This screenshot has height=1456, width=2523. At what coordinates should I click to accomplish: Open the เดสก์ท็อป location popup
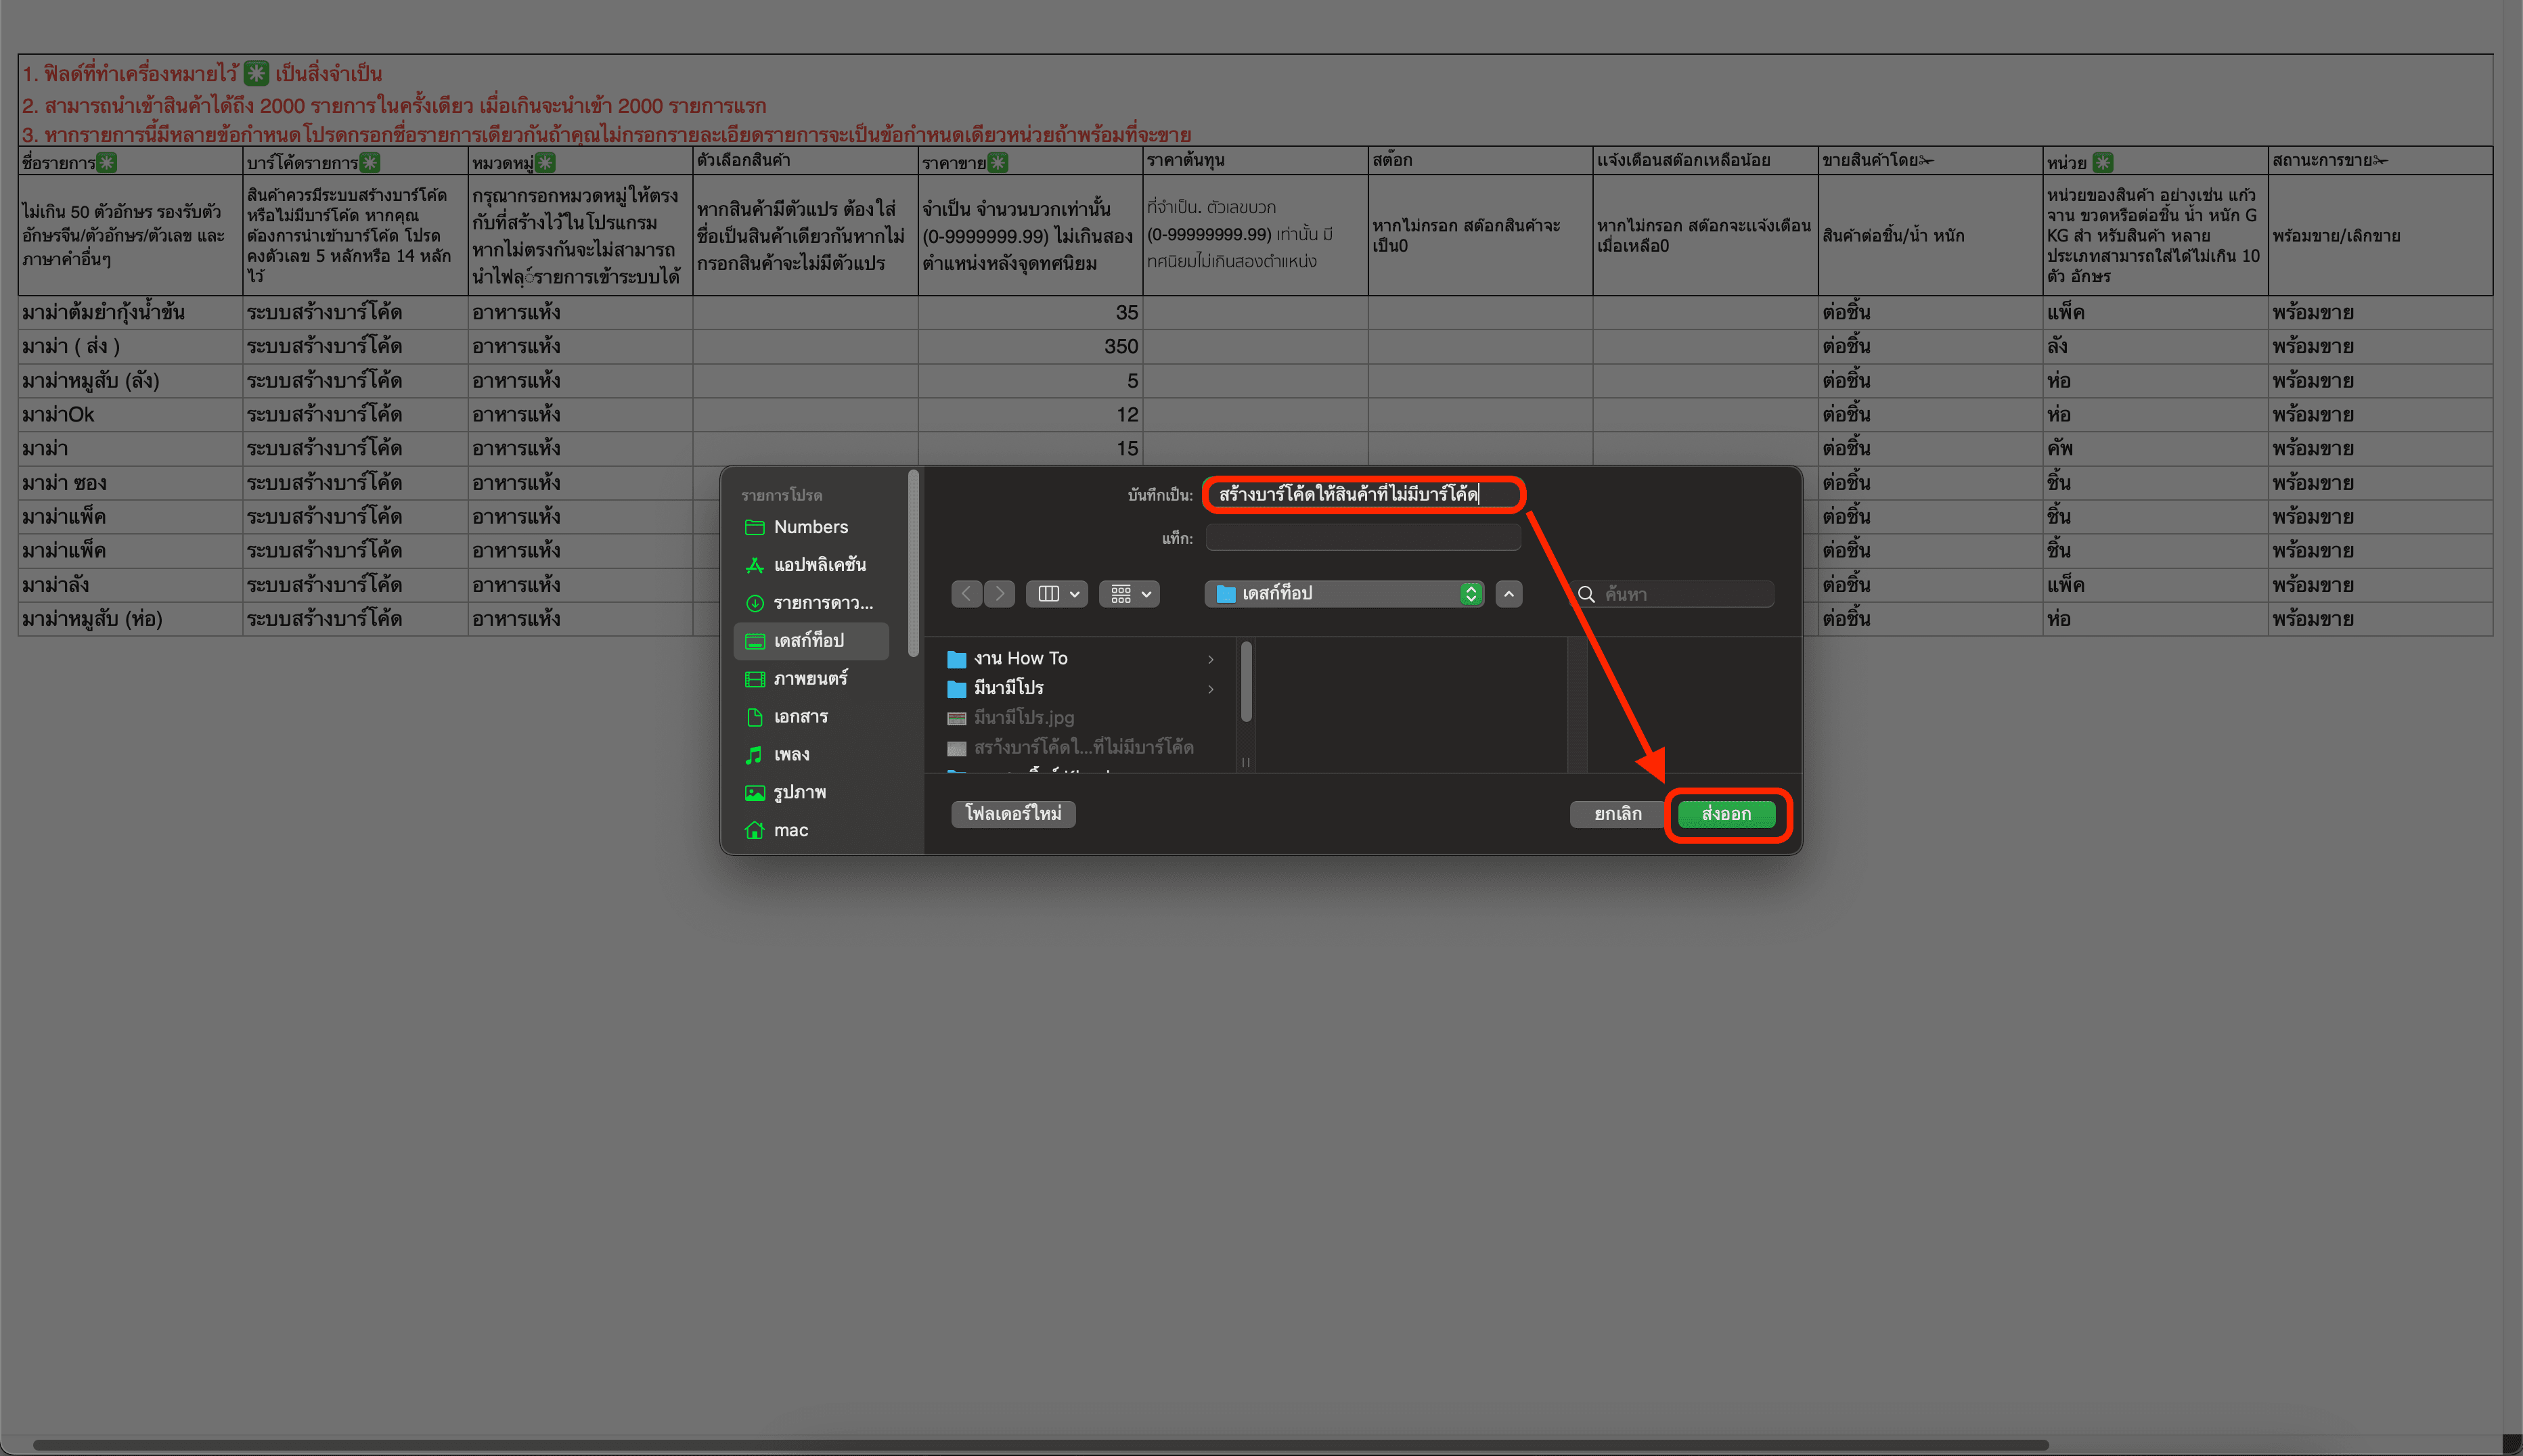coord(1345,594)
